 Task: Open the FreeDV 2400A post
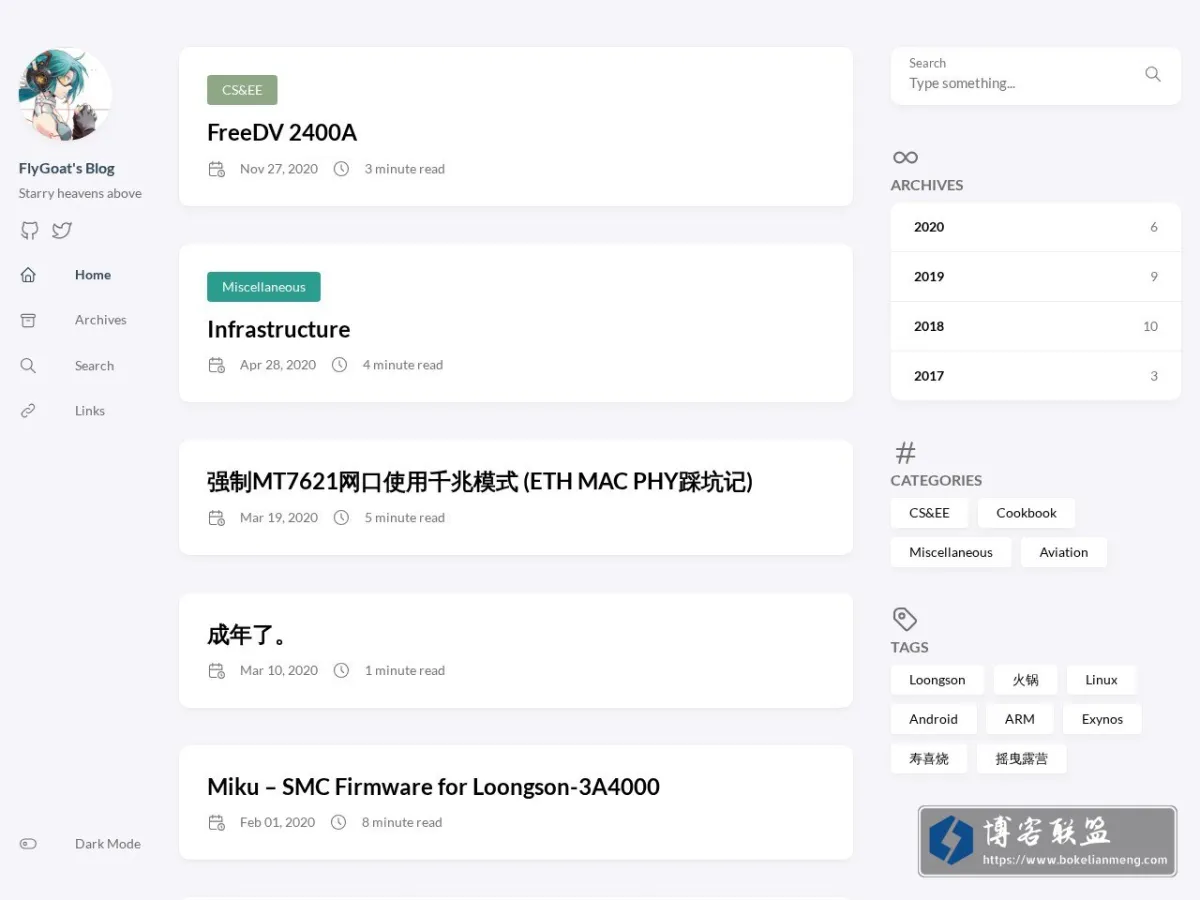[282, 133]
